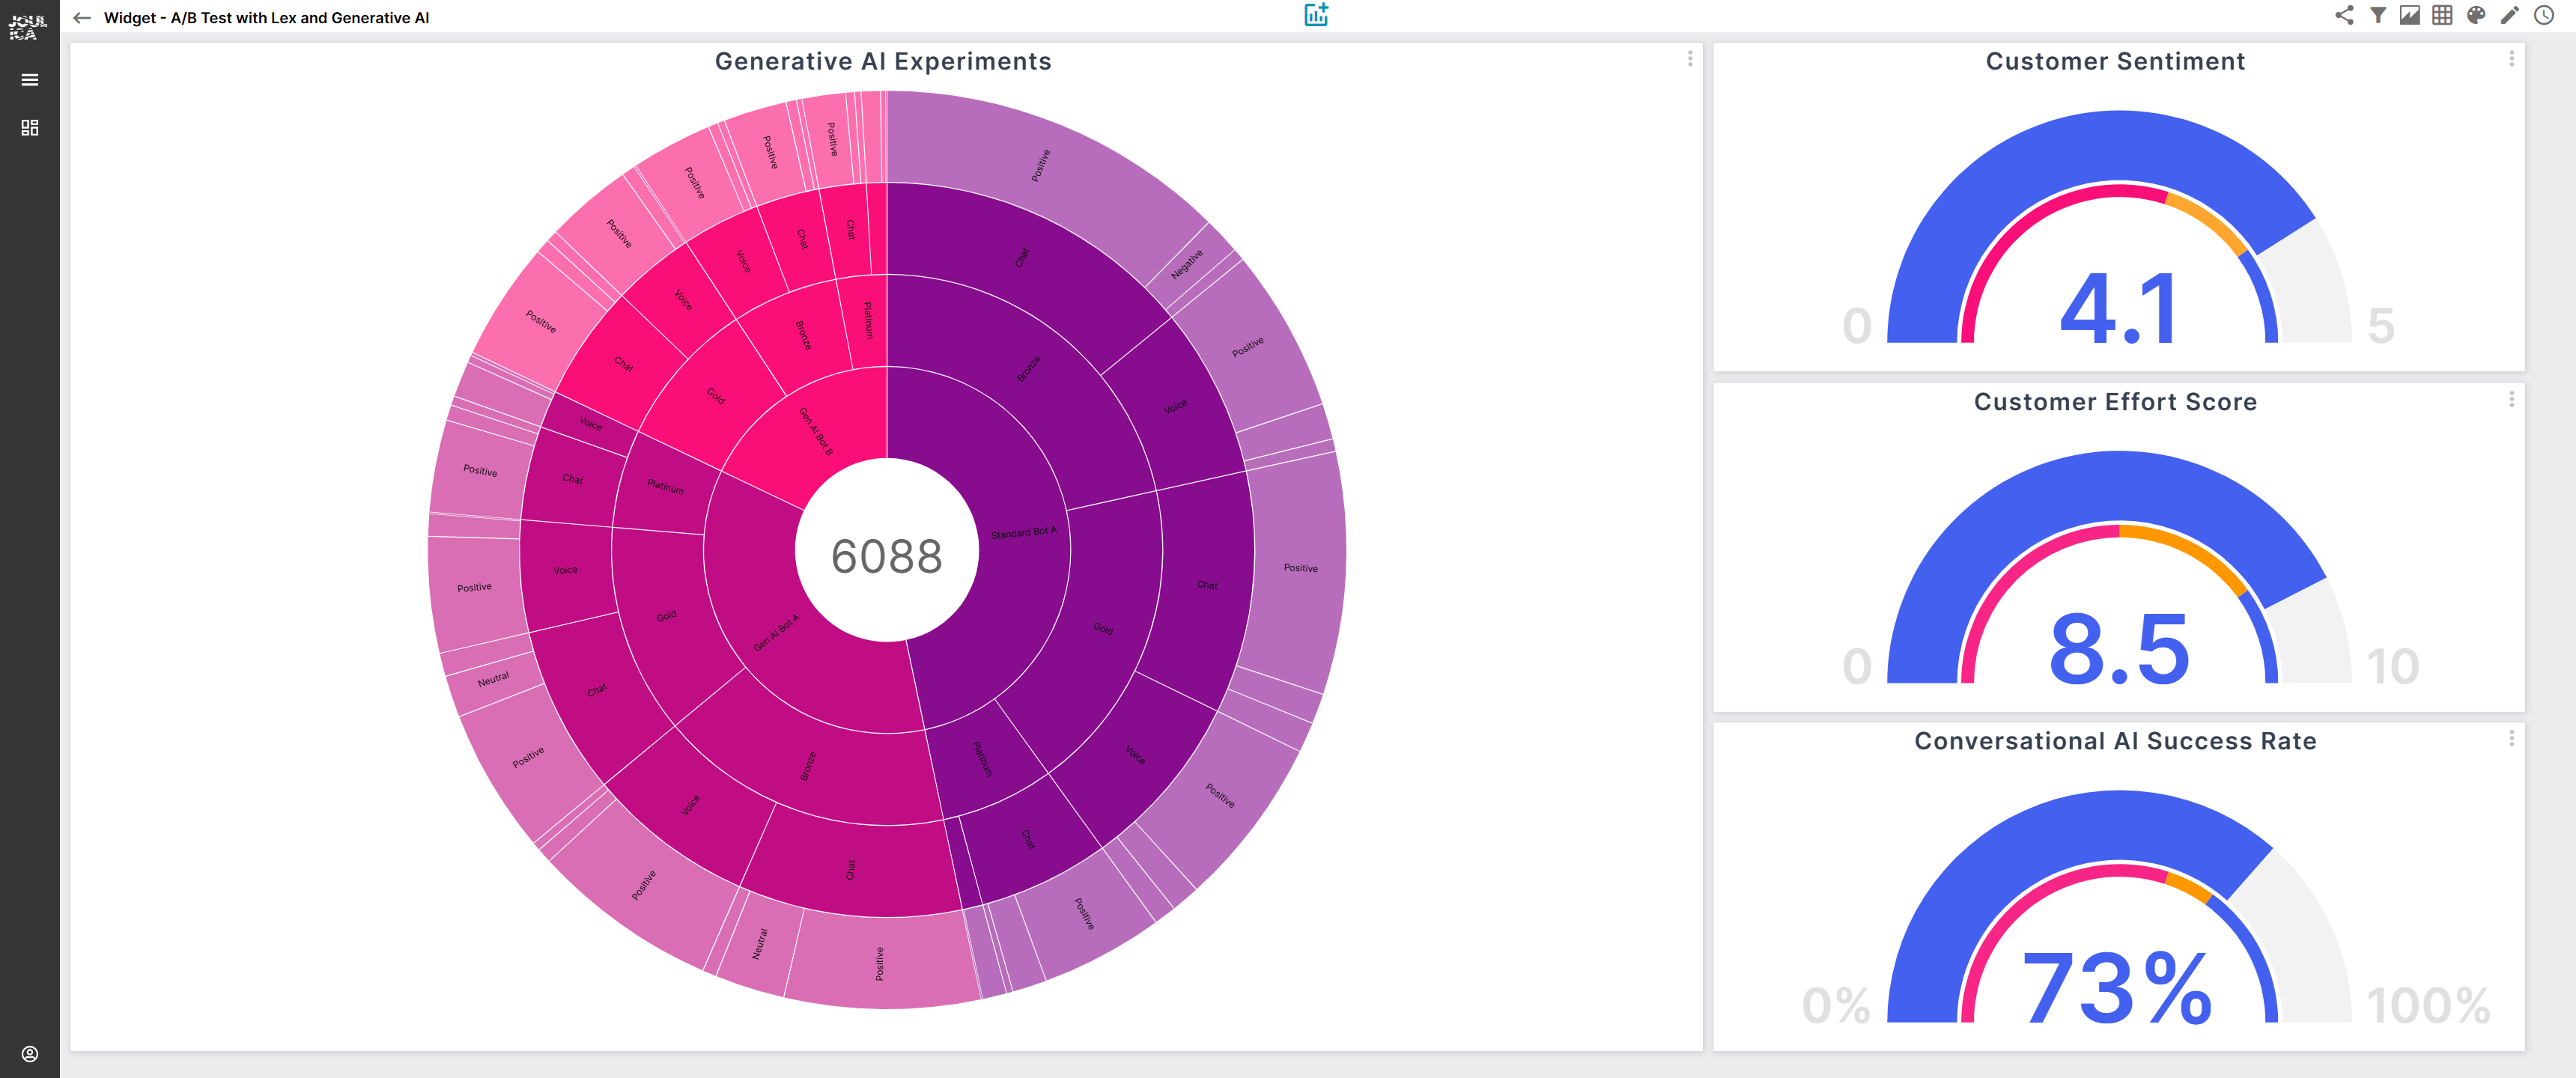Click the Joulica logo in the sidebar
Screen dimensions: 2576x1078
click(x=28, y=27)
